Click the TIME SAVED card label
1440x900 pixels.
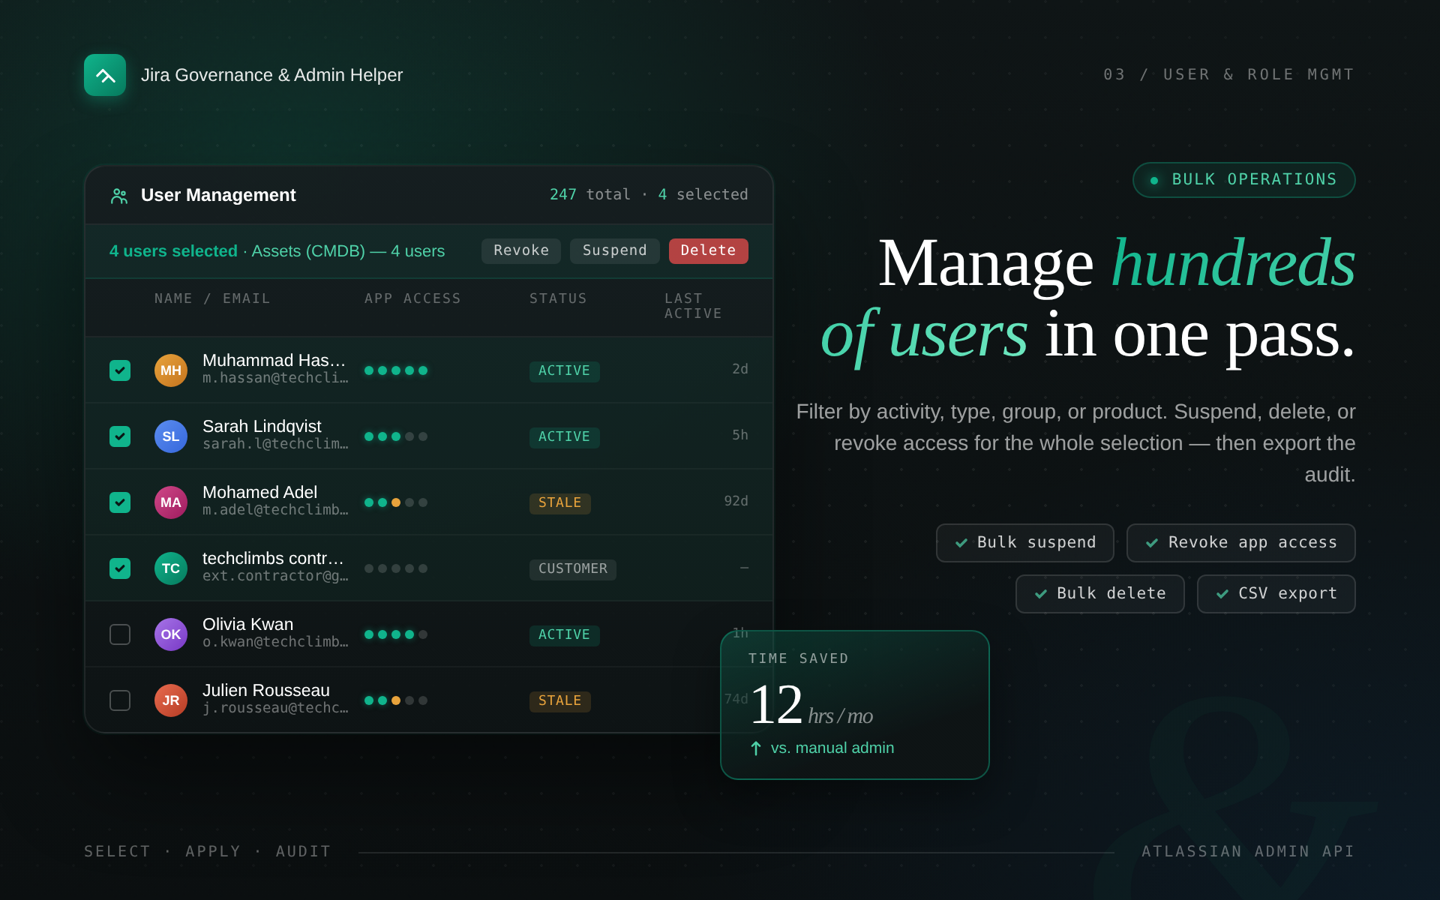tap(799, 659)
